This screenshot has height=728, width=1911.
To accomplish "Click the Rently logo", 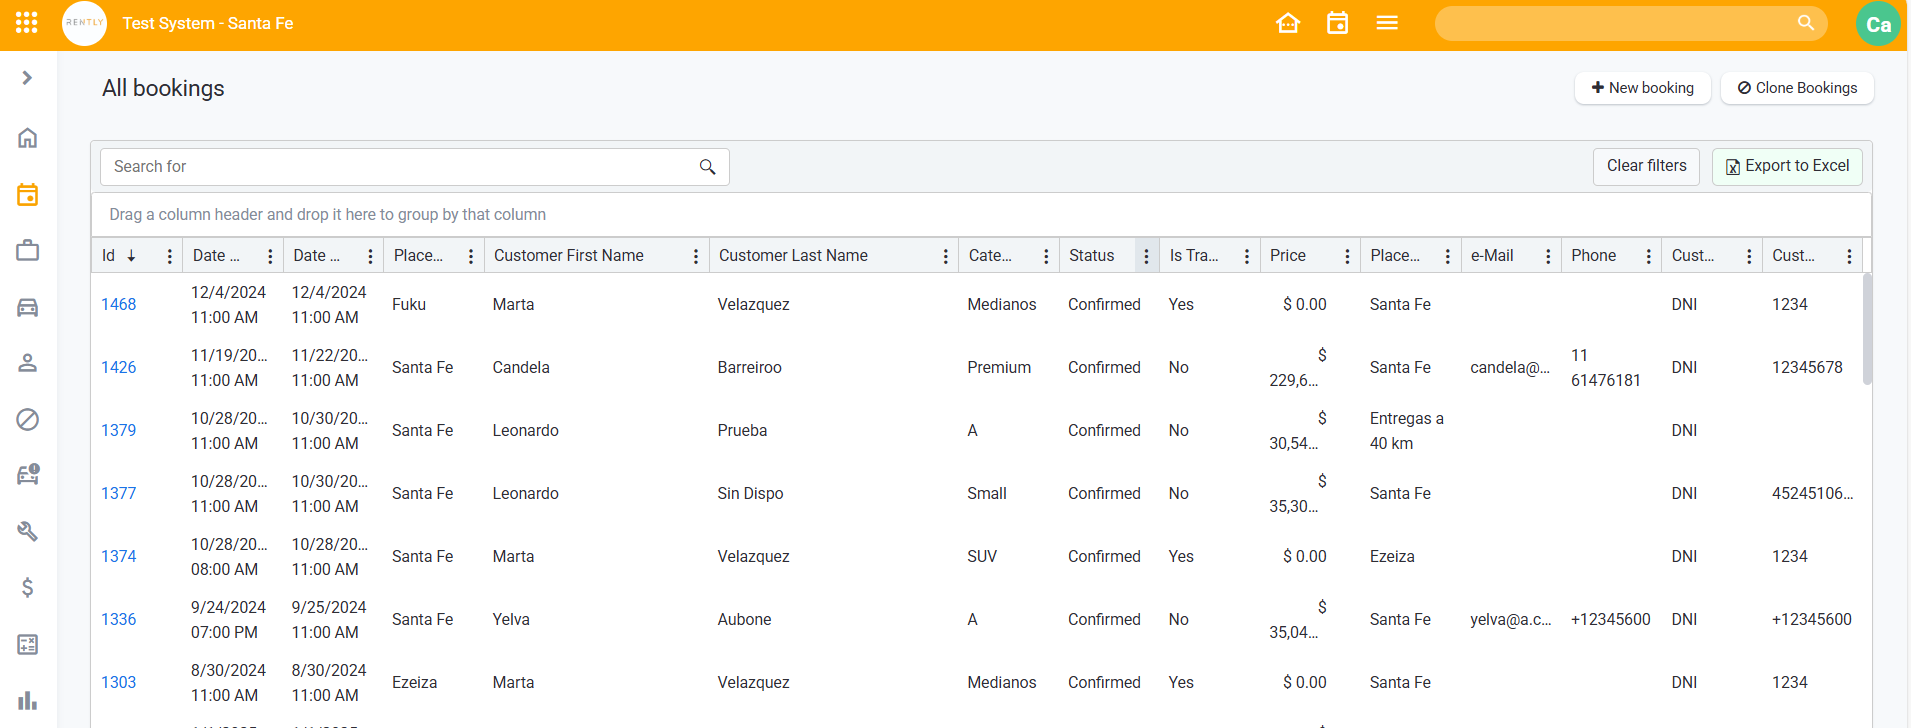I will click(x=84, y=23).
